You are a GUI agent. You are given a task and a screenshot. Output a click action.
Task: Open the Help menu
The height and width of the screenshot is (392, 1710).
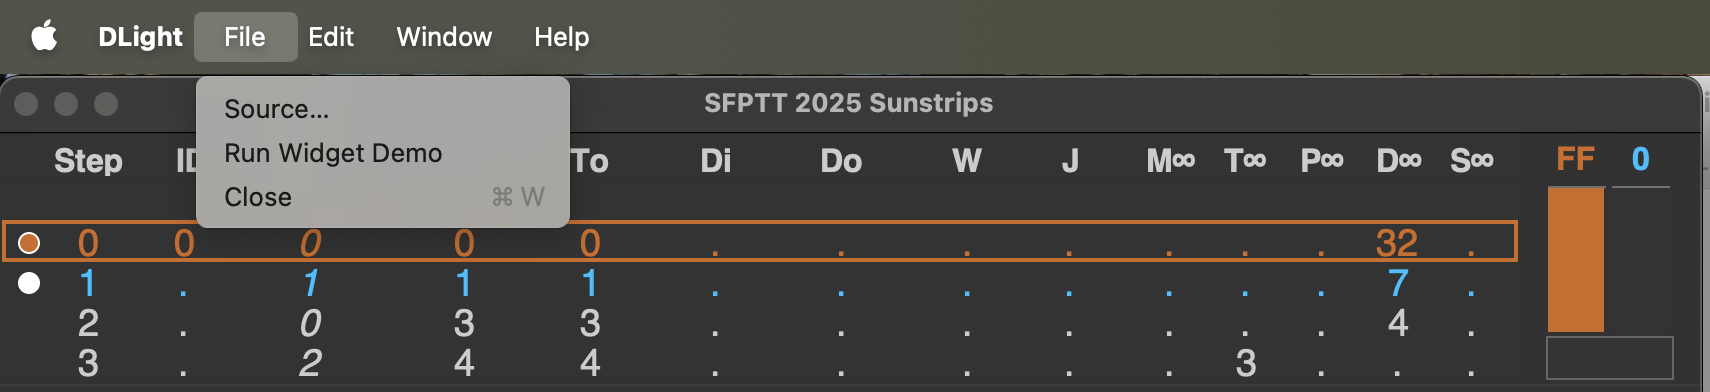point(561,37)
